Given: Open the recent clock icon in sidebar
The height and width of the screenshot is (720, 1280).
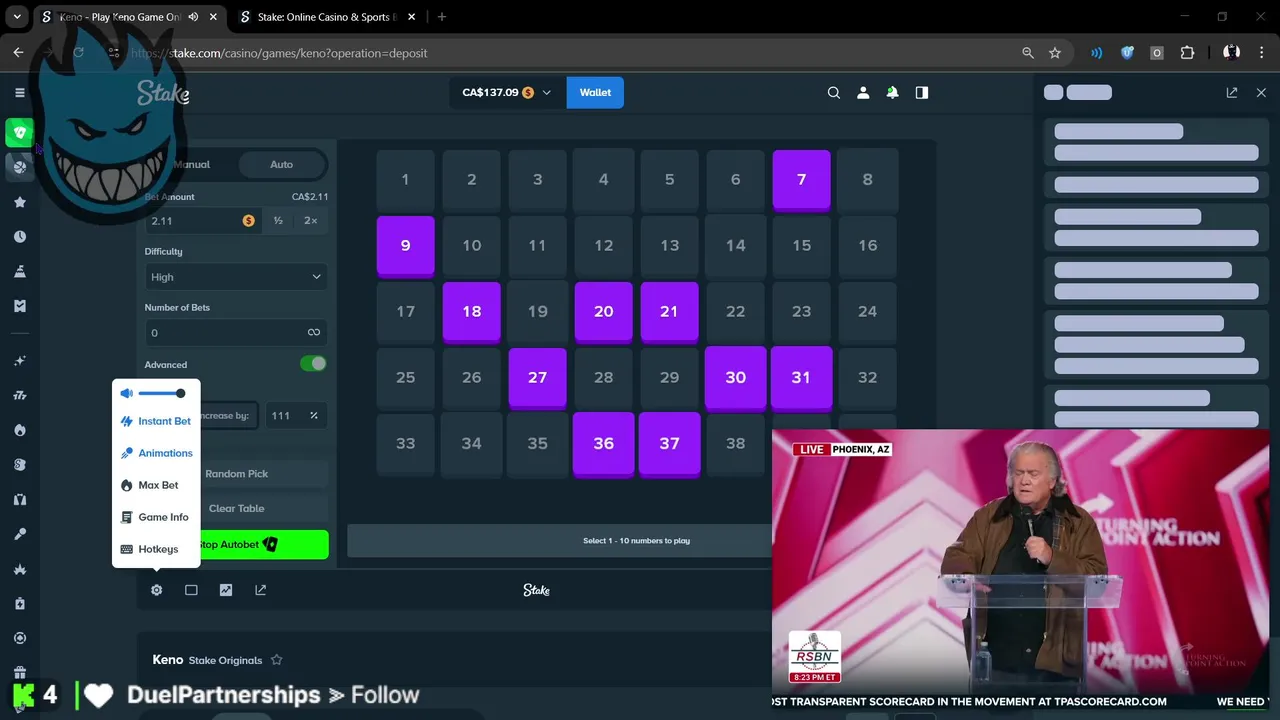Looking at the screenshot, I should [19, 237].
